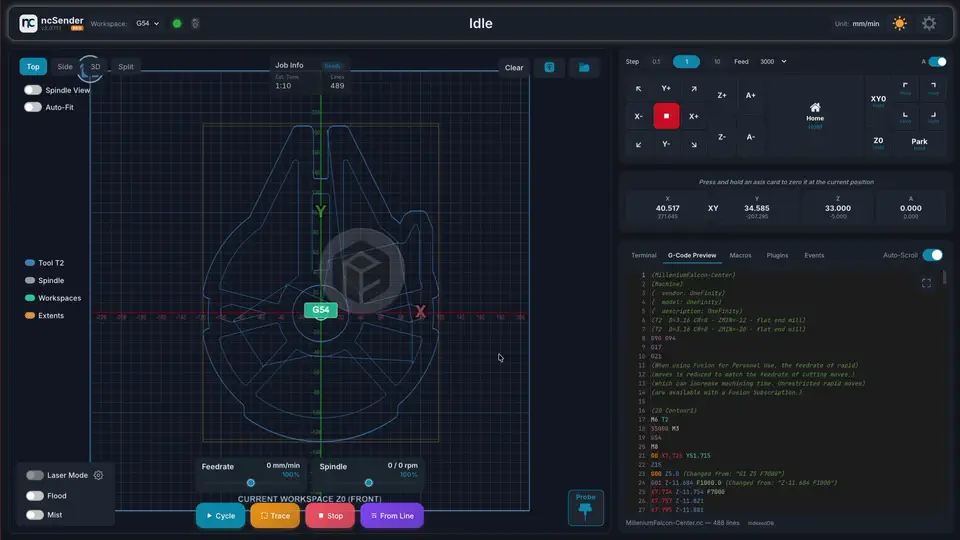Image resolution: width=960 pixels, height=540 pixels.
Task: Jog diagonally up-right with the arrow
Action: [x=694, y=89]
